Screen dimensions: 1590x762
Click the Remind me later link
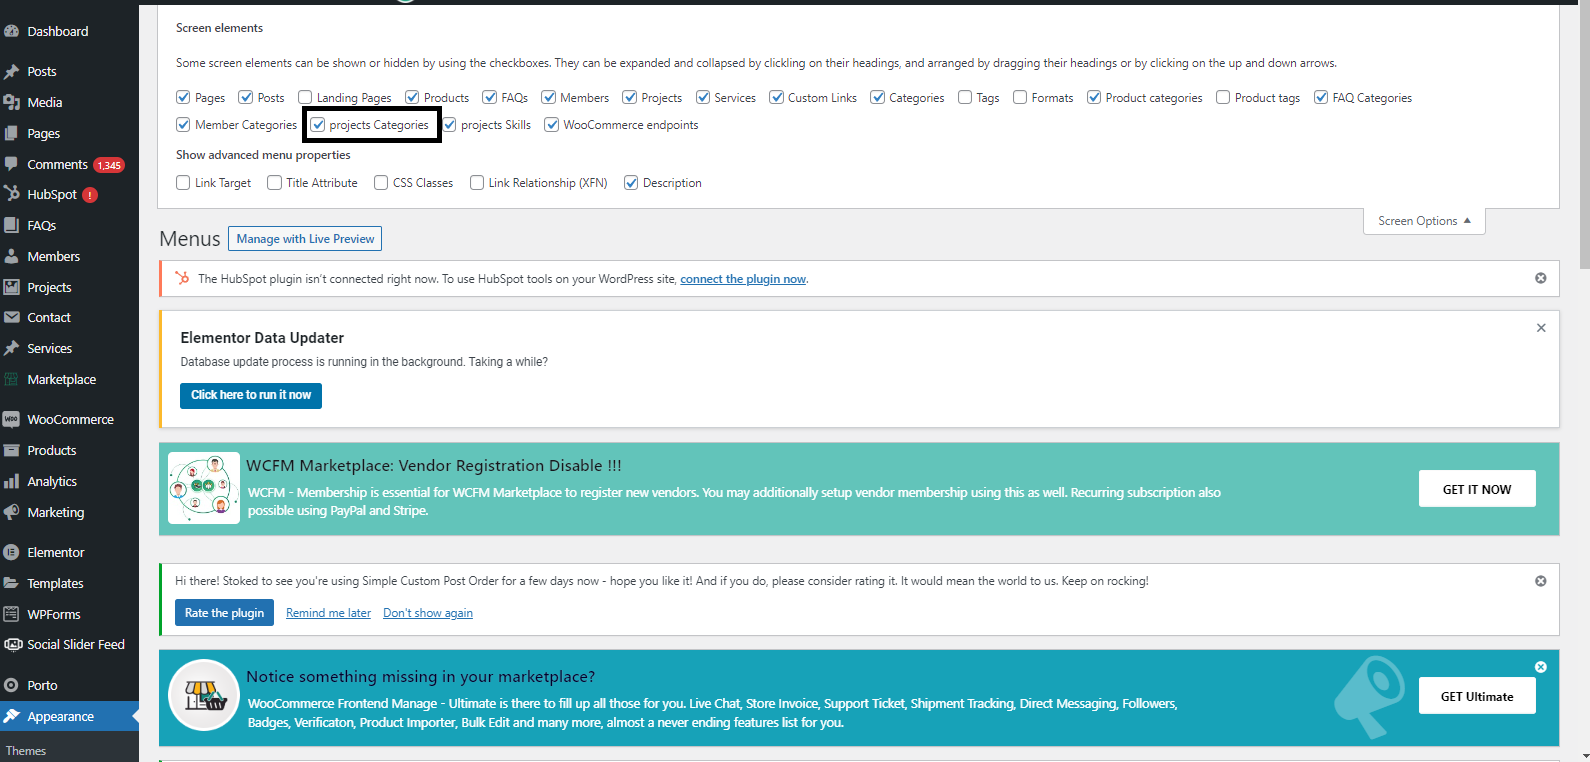tap(328, 613)
